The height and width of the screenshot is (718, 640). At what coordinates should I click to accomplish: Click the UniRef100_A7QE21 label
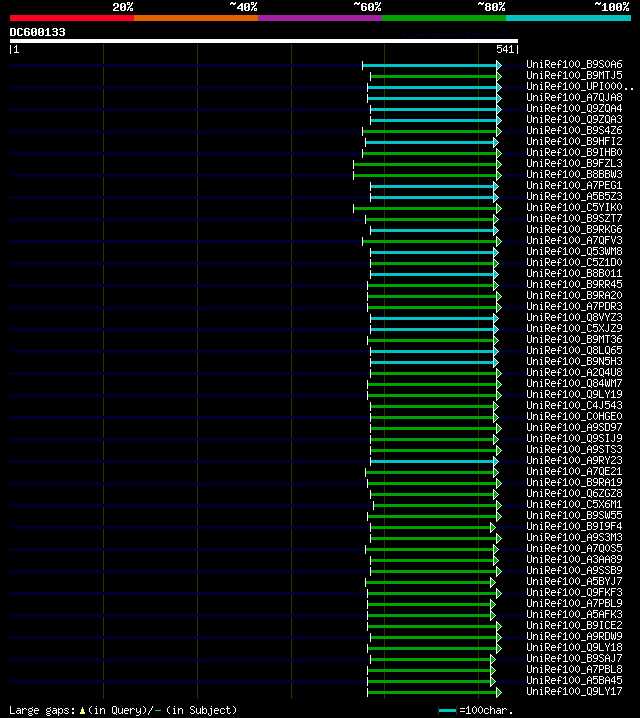(574, 471)
